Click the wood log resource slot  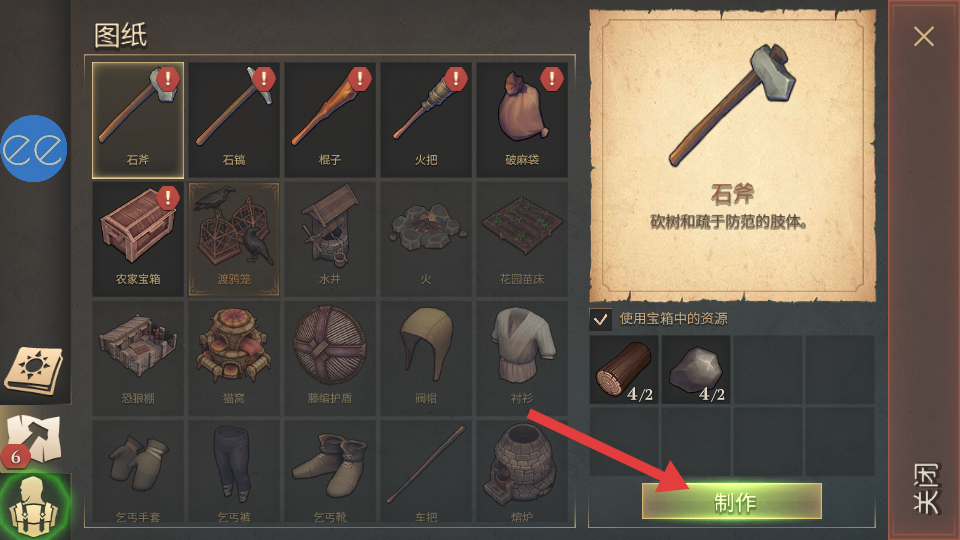(624, 370)
